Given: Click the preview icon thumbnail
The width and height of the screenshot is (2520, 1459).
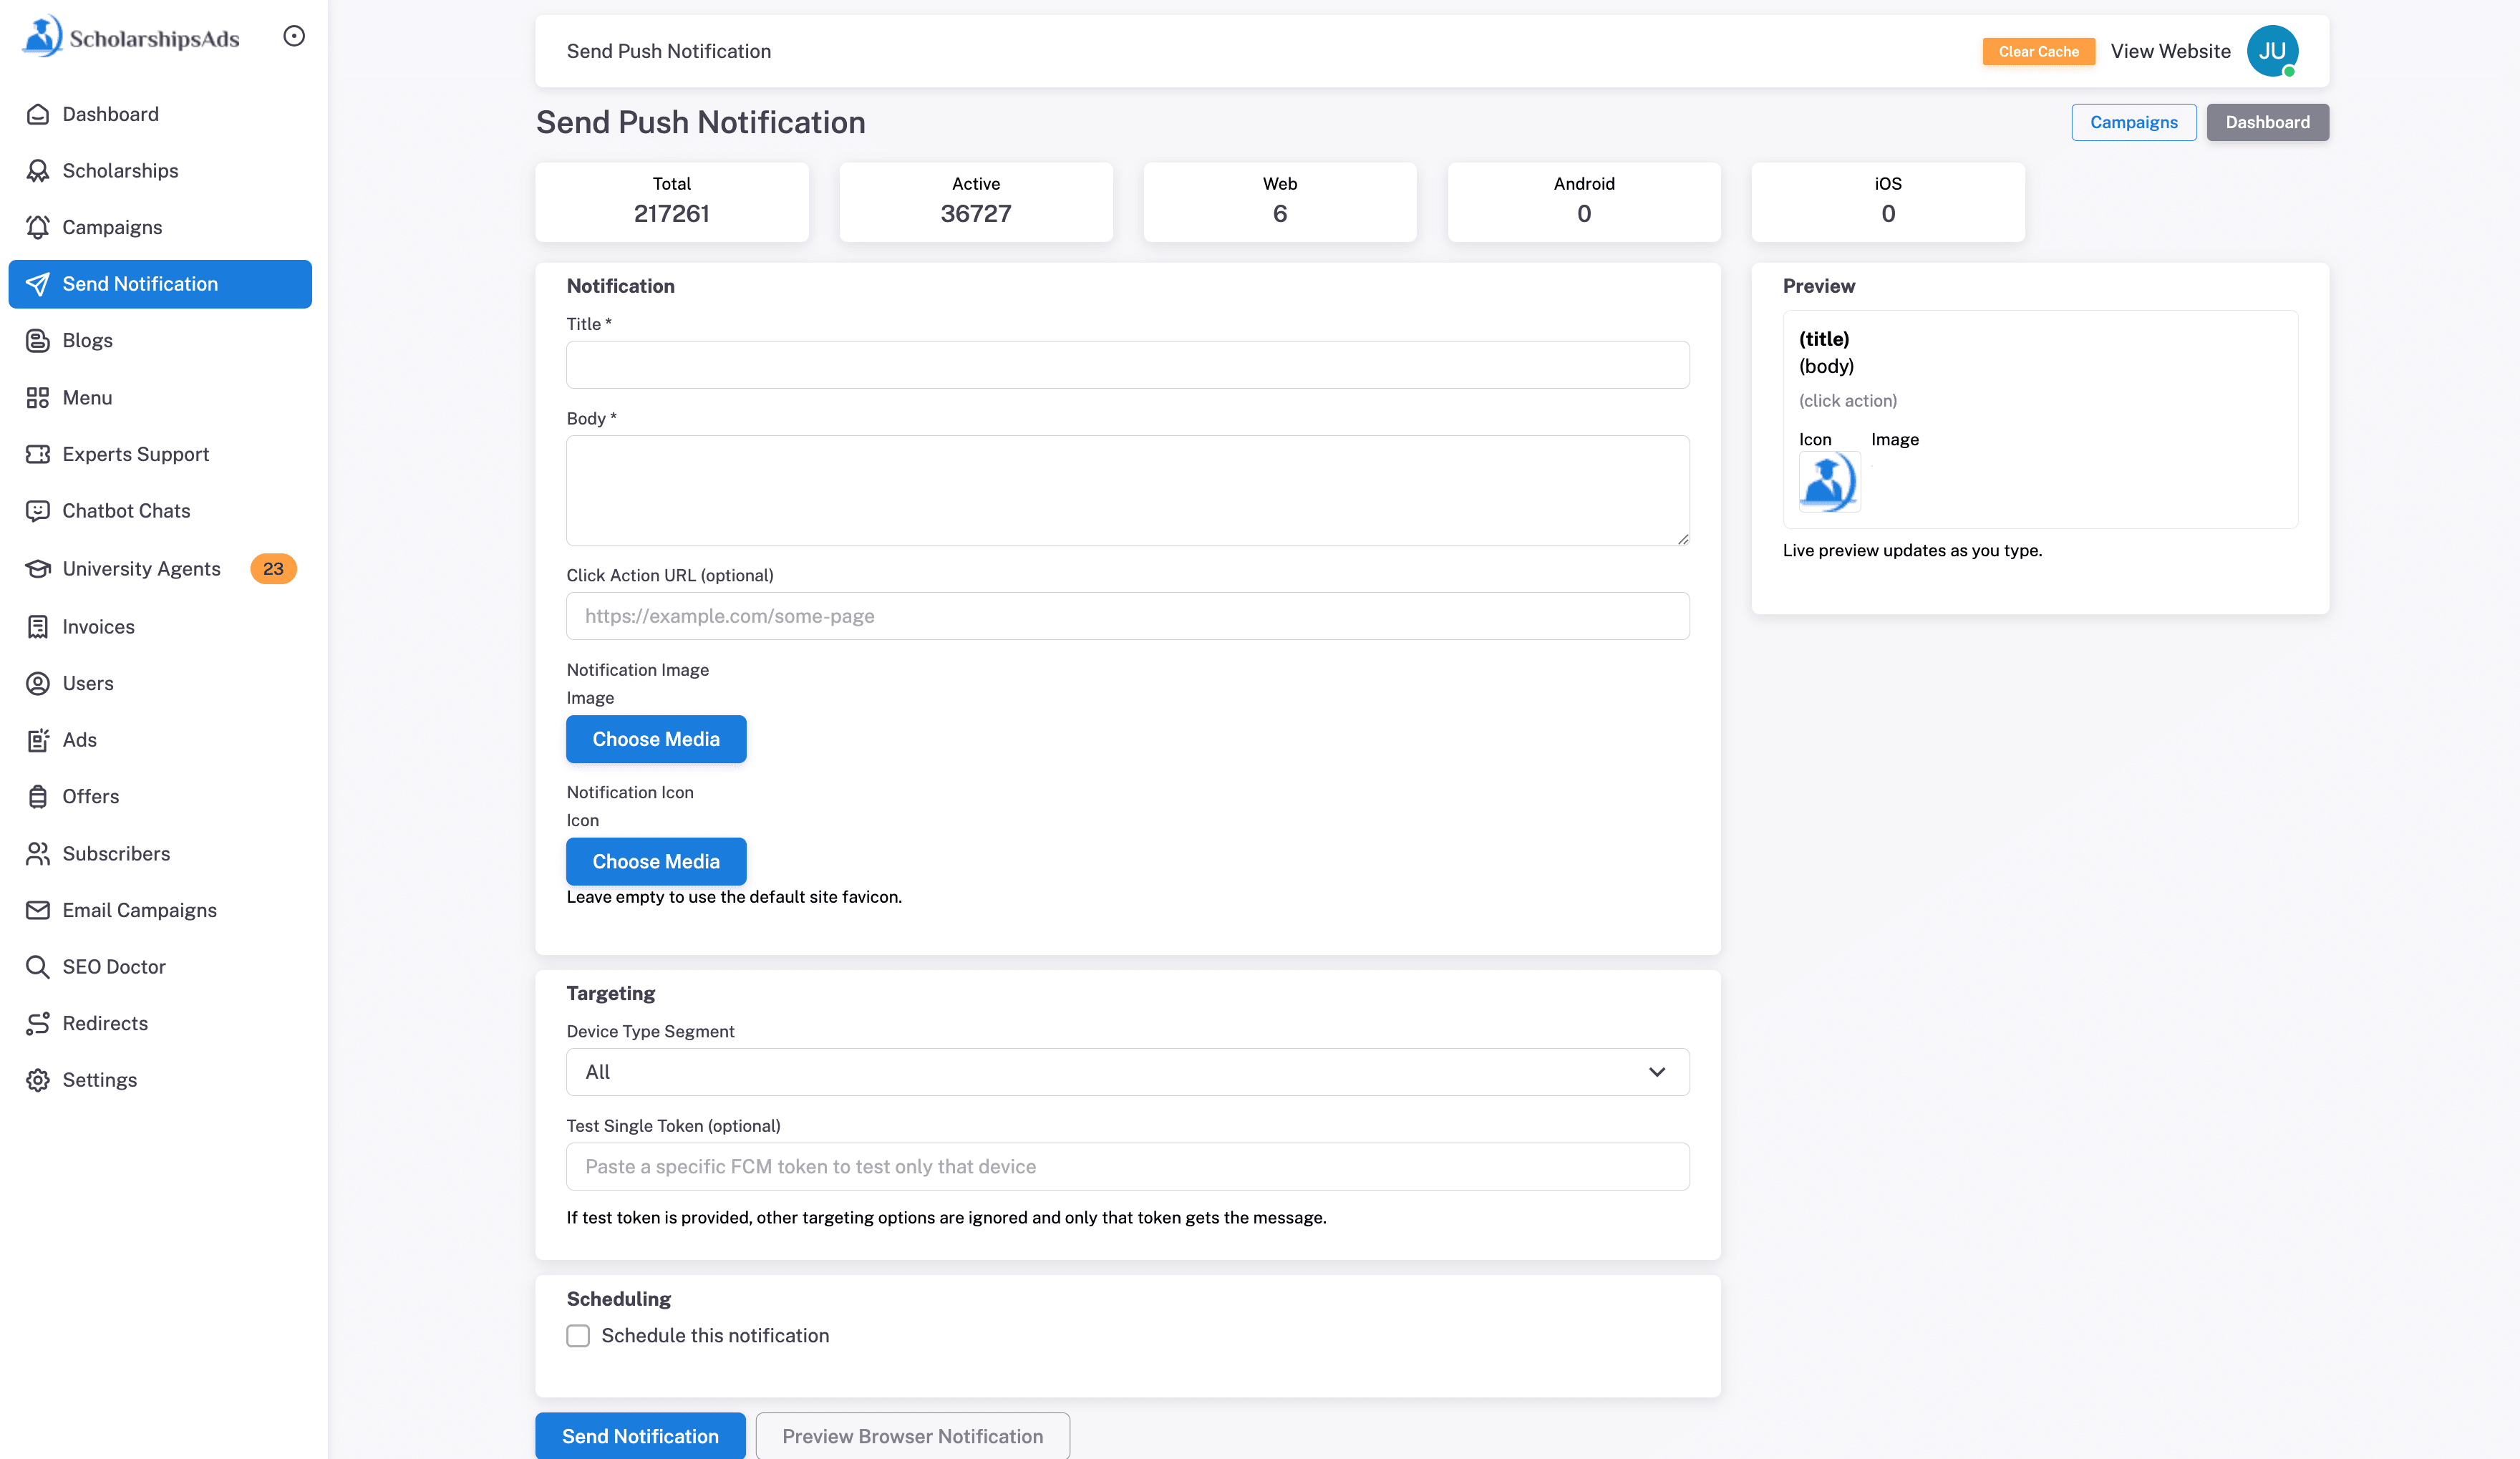Looking at the screenshot, I should (x=1829, y=481).
